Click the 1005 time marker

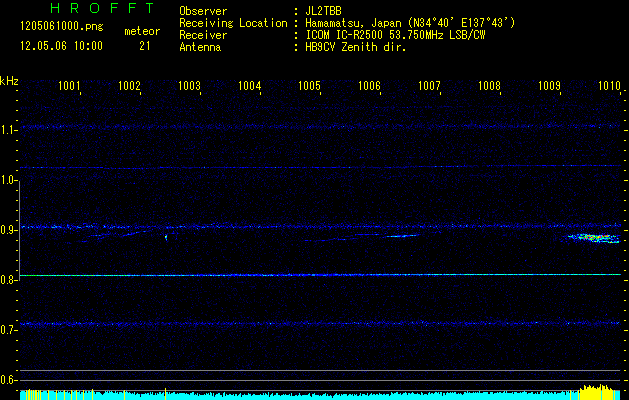[x=309, y=87]
